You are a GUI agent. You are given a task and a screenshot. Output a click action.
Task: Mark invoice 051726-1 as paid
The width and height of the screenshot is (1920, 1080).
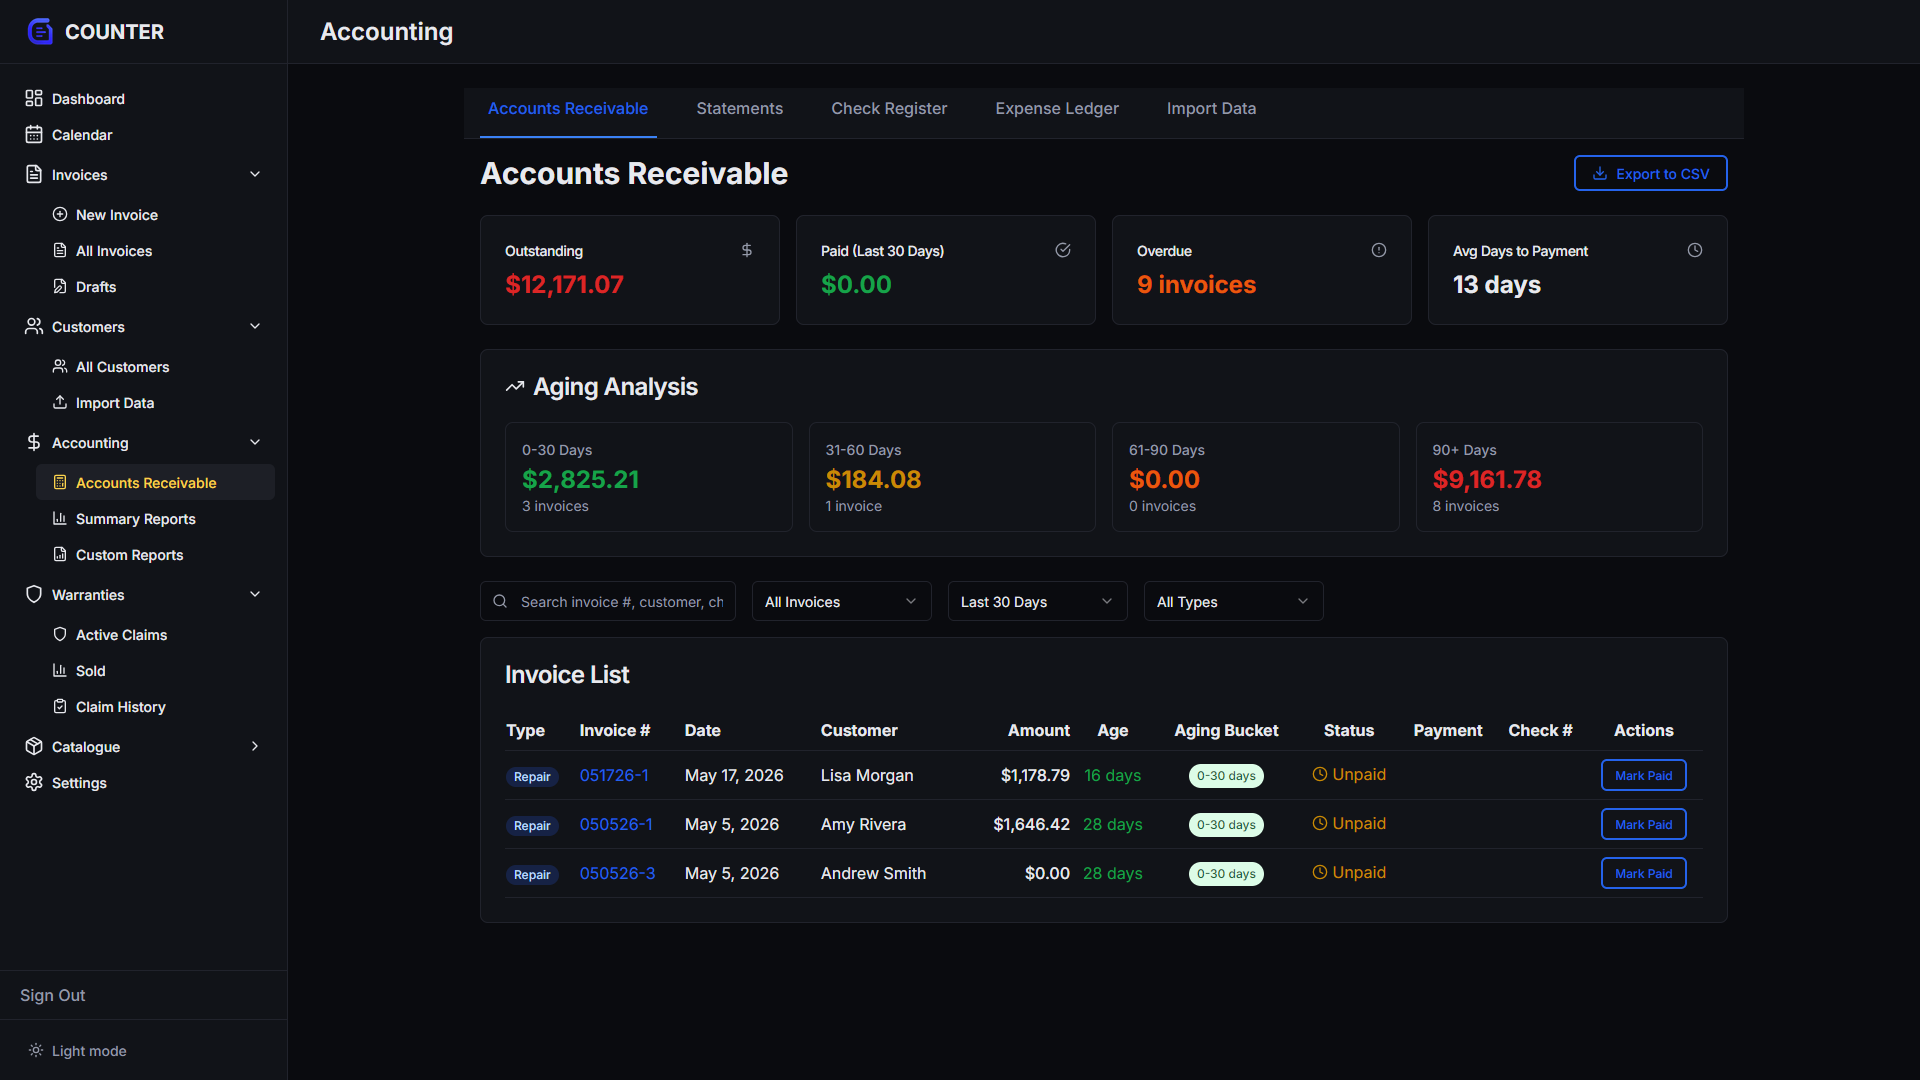tap(1643, 775)
